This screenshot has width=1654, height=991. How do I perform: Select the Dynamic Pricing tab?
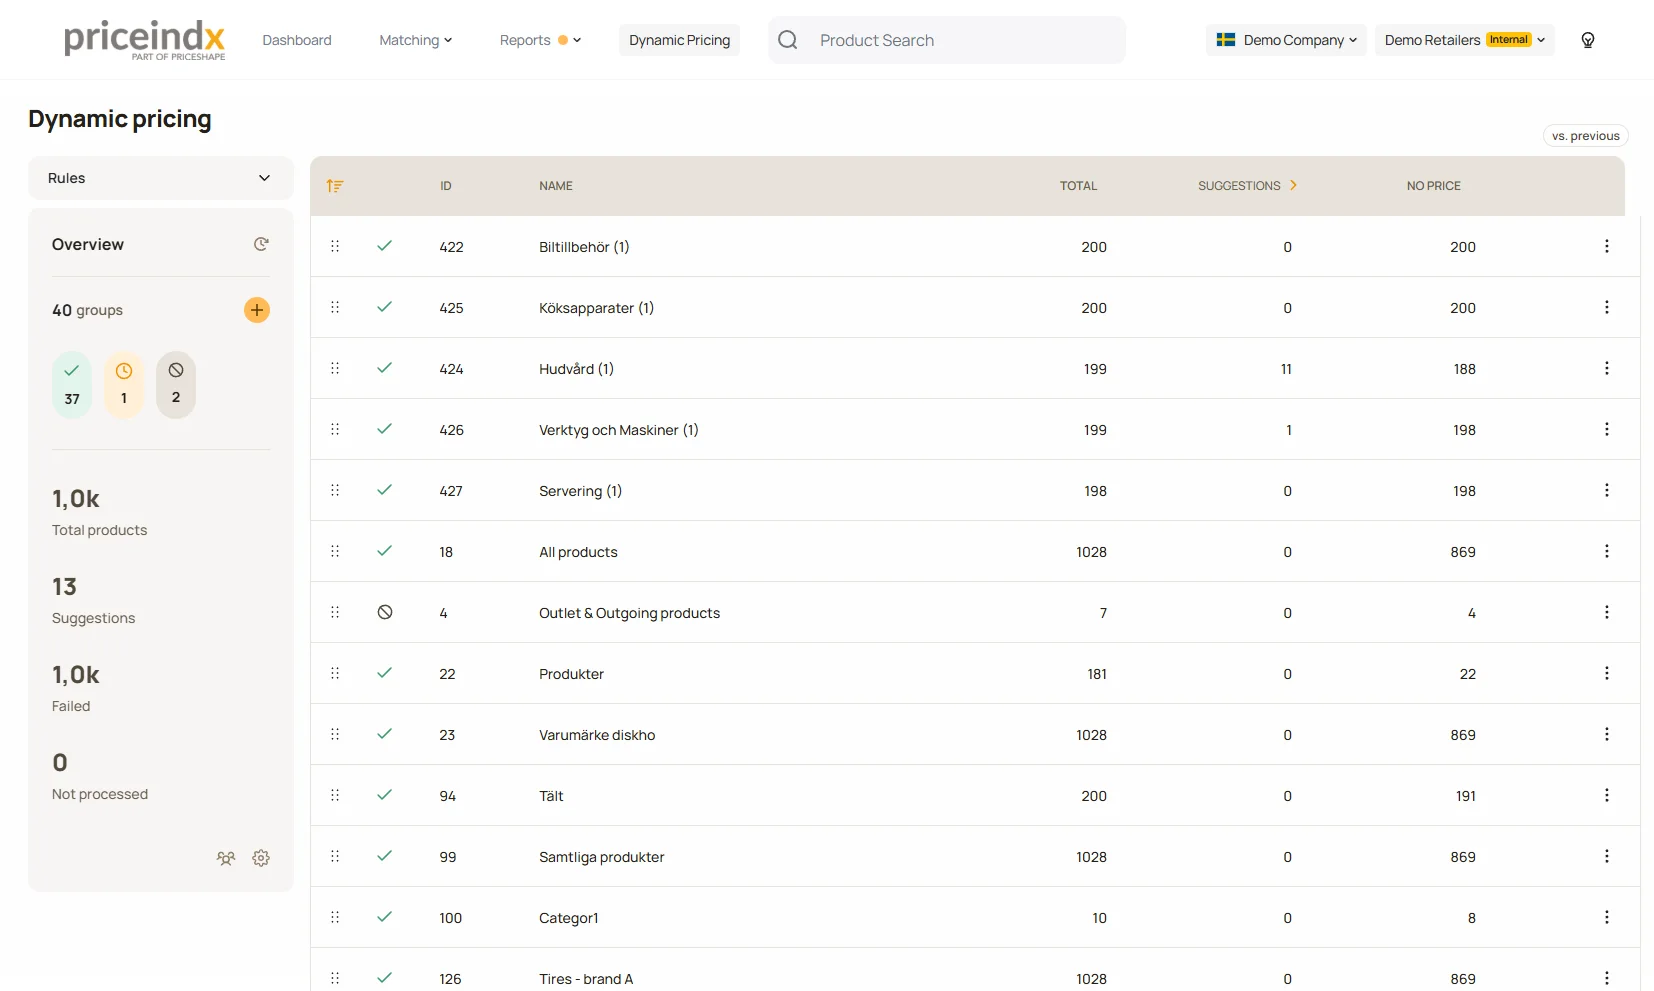pyautogui.click(x=680, y=40)
